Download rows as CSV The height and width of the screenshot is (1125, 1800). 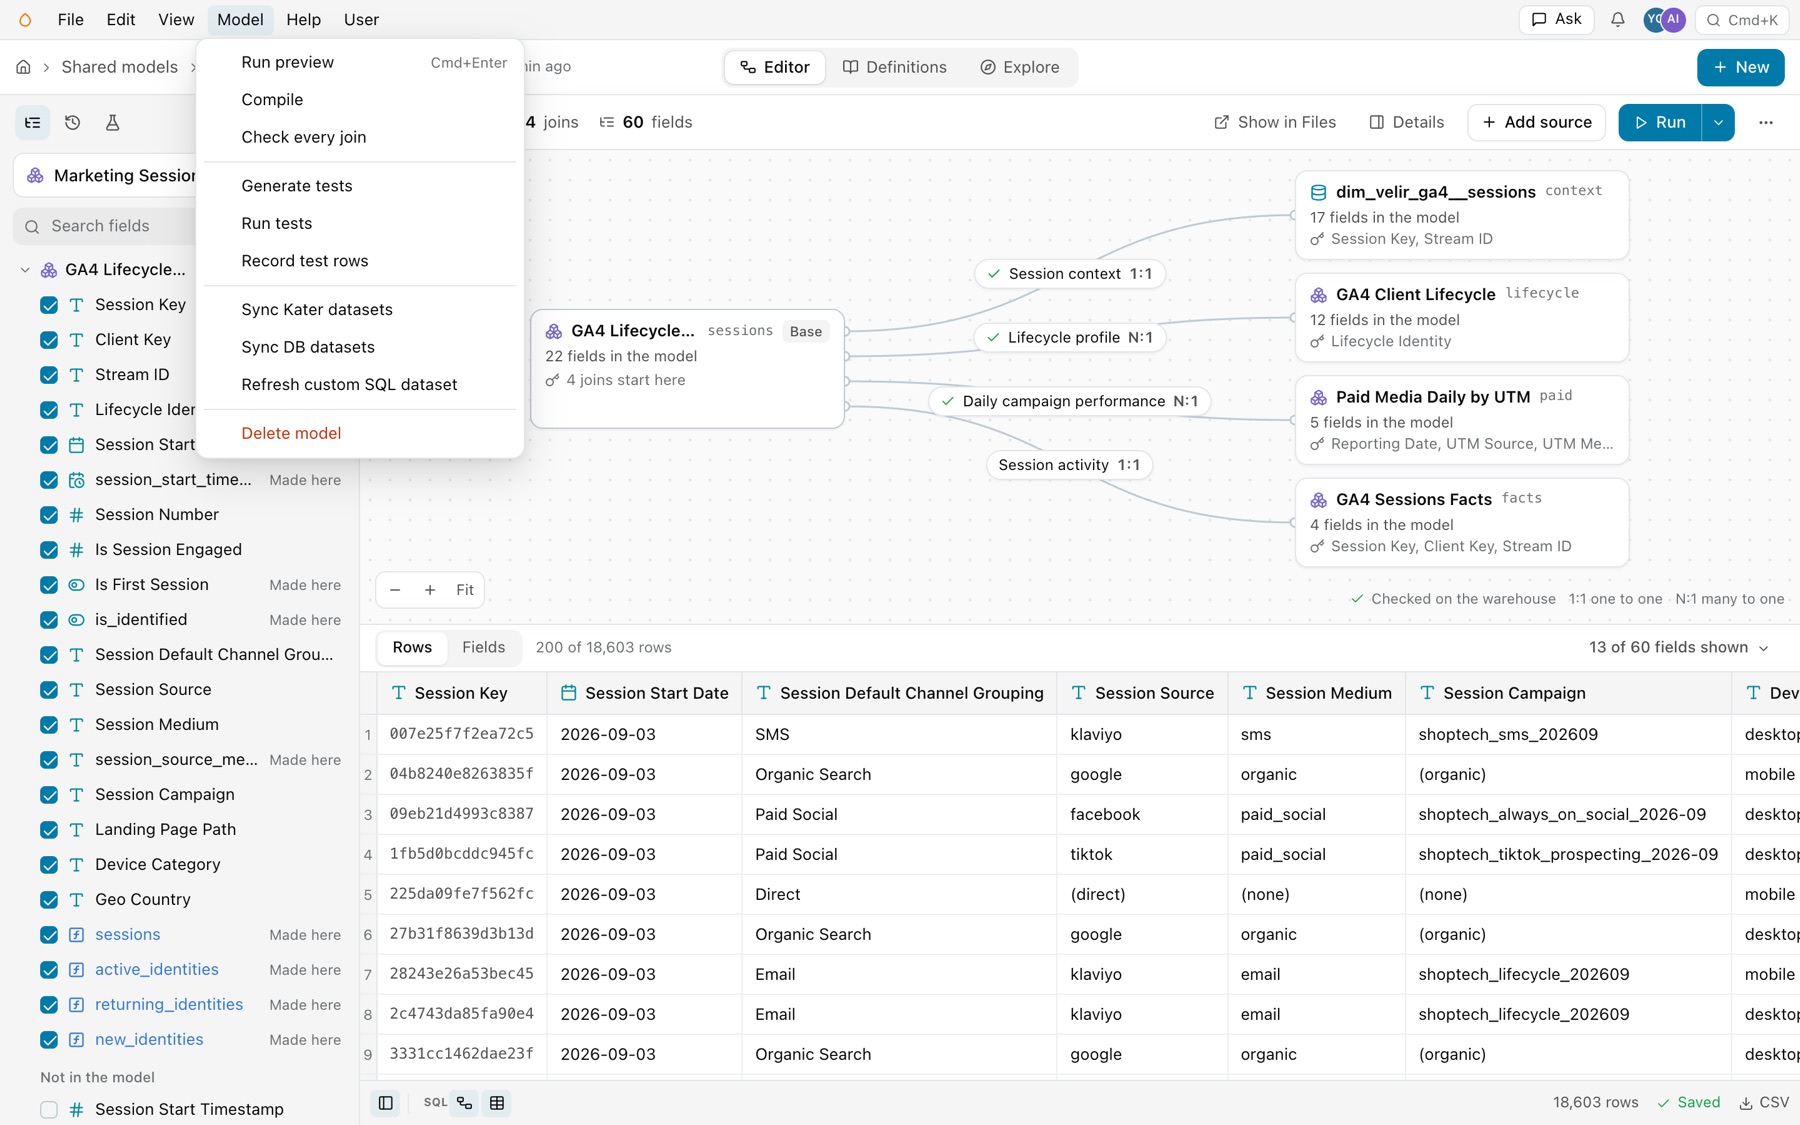click(1764, 1102)
